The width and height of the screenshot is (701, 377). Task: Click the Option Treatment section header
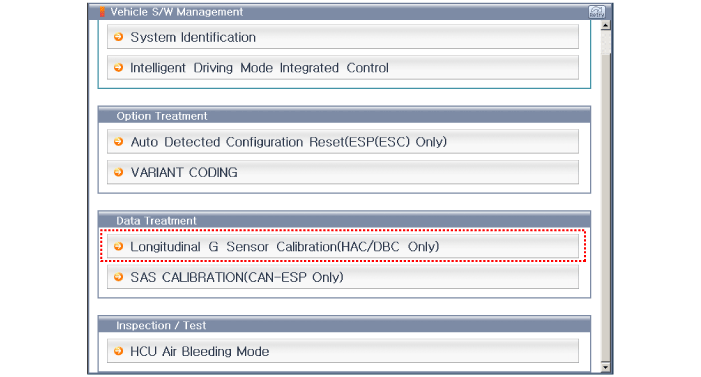[x=344, y=115]
